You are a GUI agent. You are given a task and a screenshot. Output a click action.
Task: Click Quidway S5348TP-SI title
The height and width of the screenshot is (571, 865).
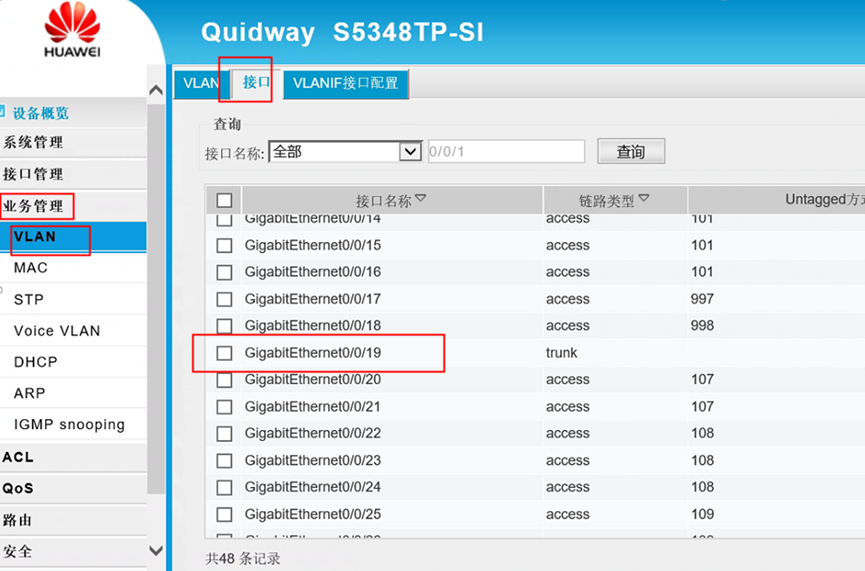[342, 32]
